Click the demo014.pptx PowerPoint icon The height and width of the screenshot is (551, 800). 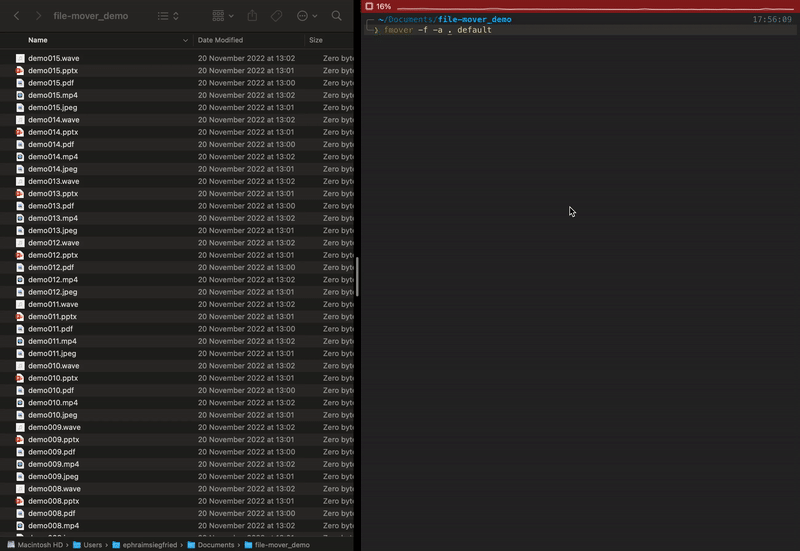pyautogui.click(x=20, y=132)
